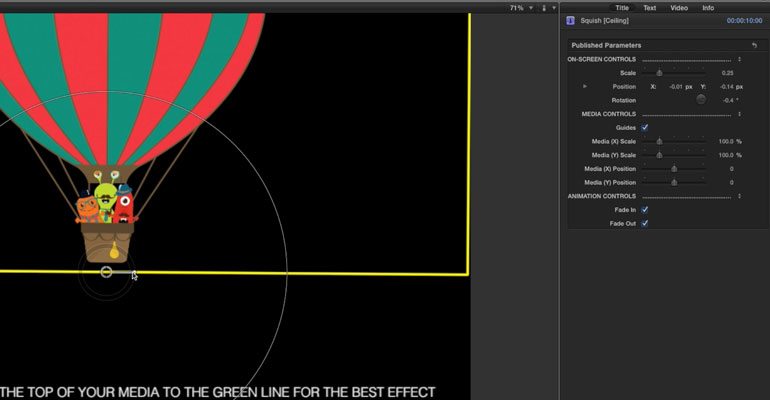Click the Media (Y) Scale slider handle
The height and width of the screenshot is (400, 770).
click(659, 155)
